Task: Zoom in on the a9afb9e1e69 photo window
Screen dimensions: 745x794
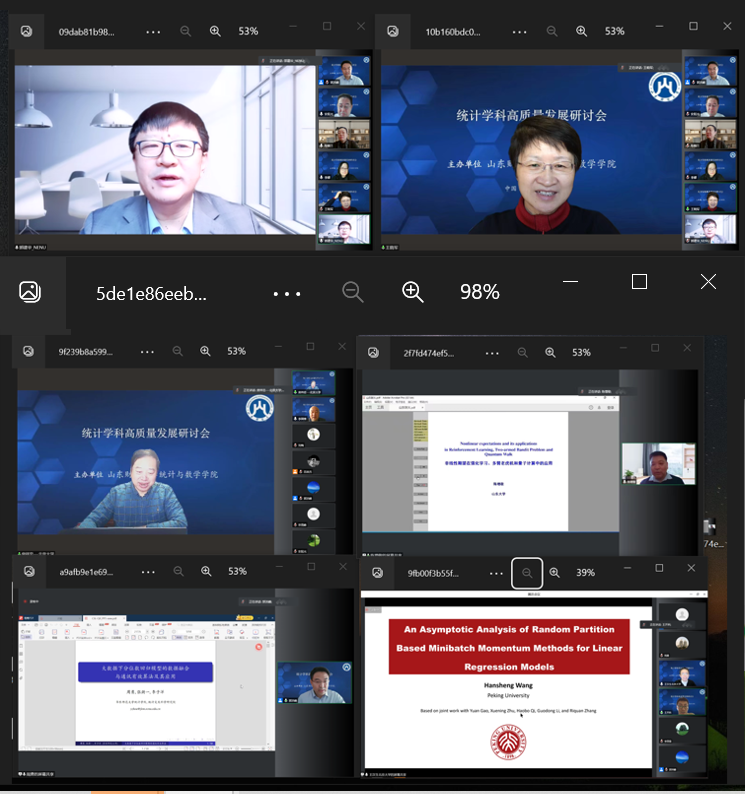Action: [x=205, y=572]
